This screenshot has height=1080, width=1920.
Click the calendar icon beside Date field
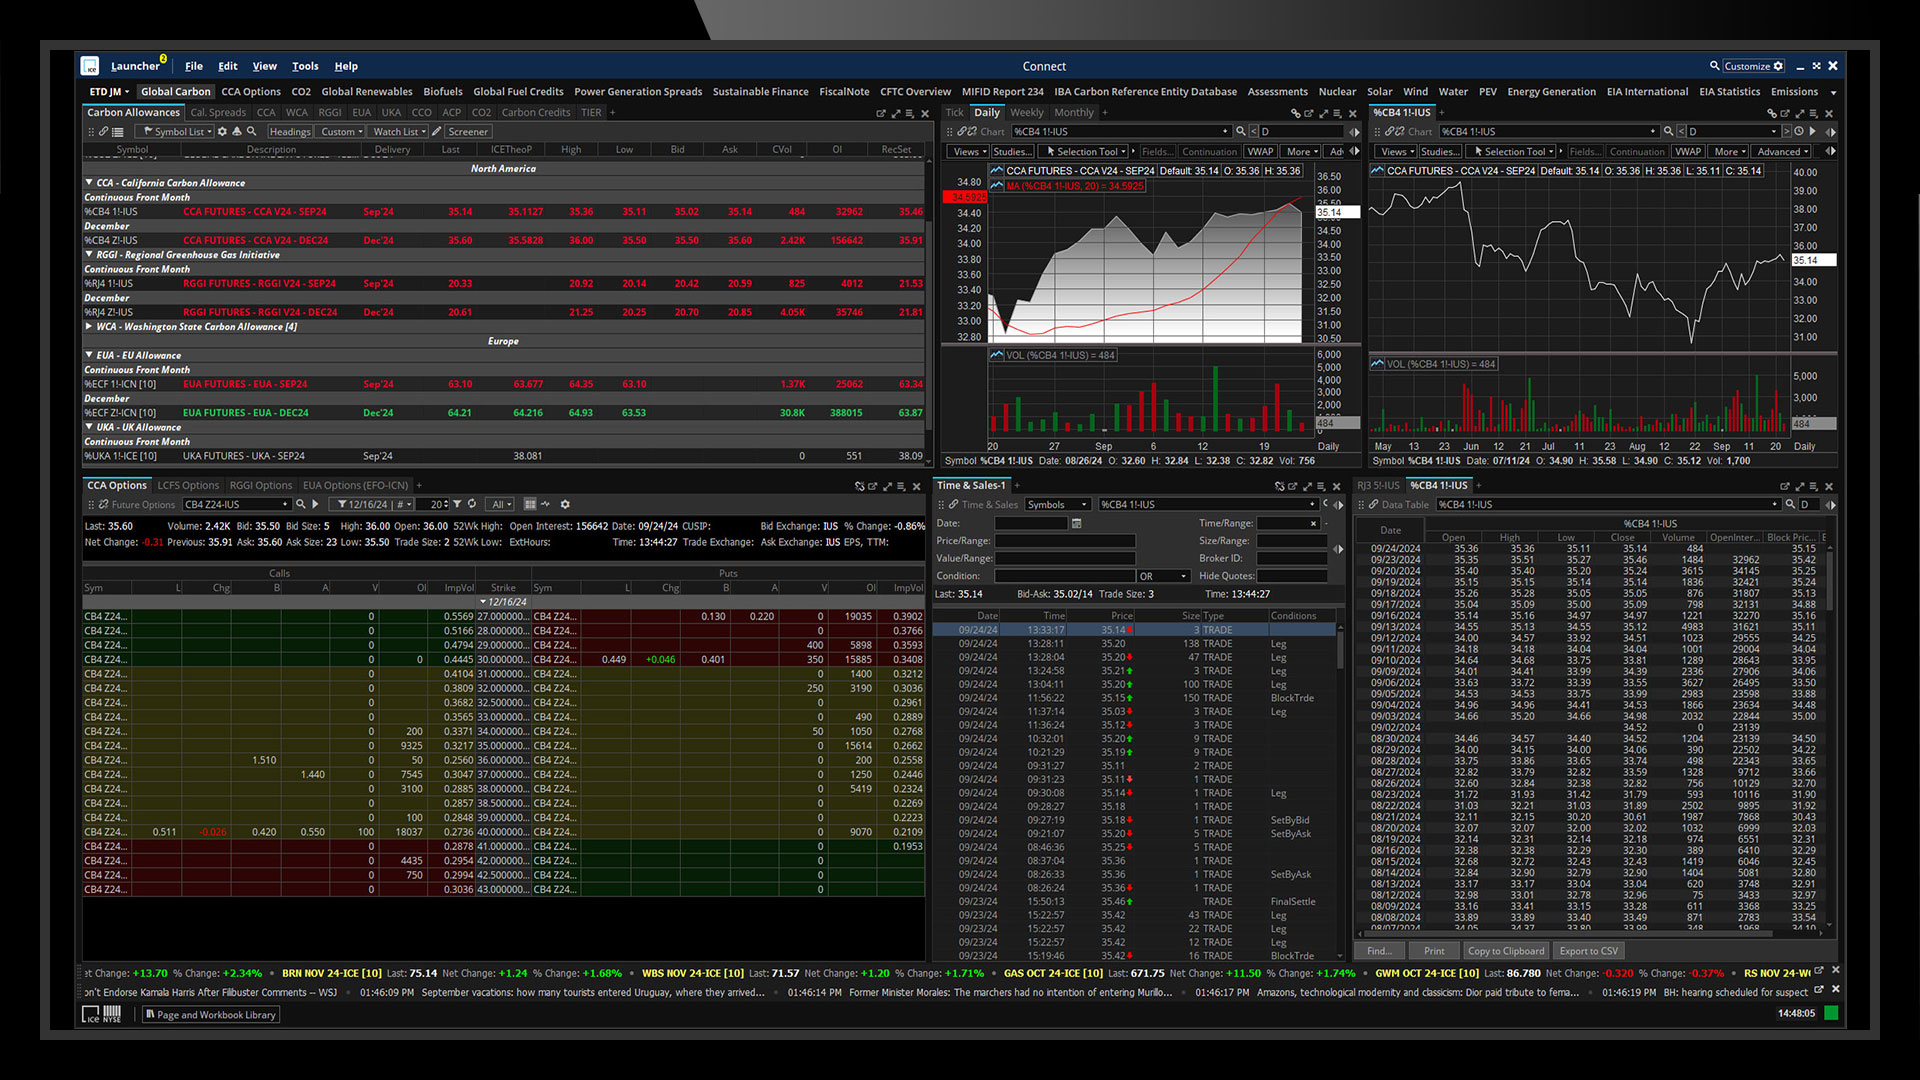(1076, 523)
